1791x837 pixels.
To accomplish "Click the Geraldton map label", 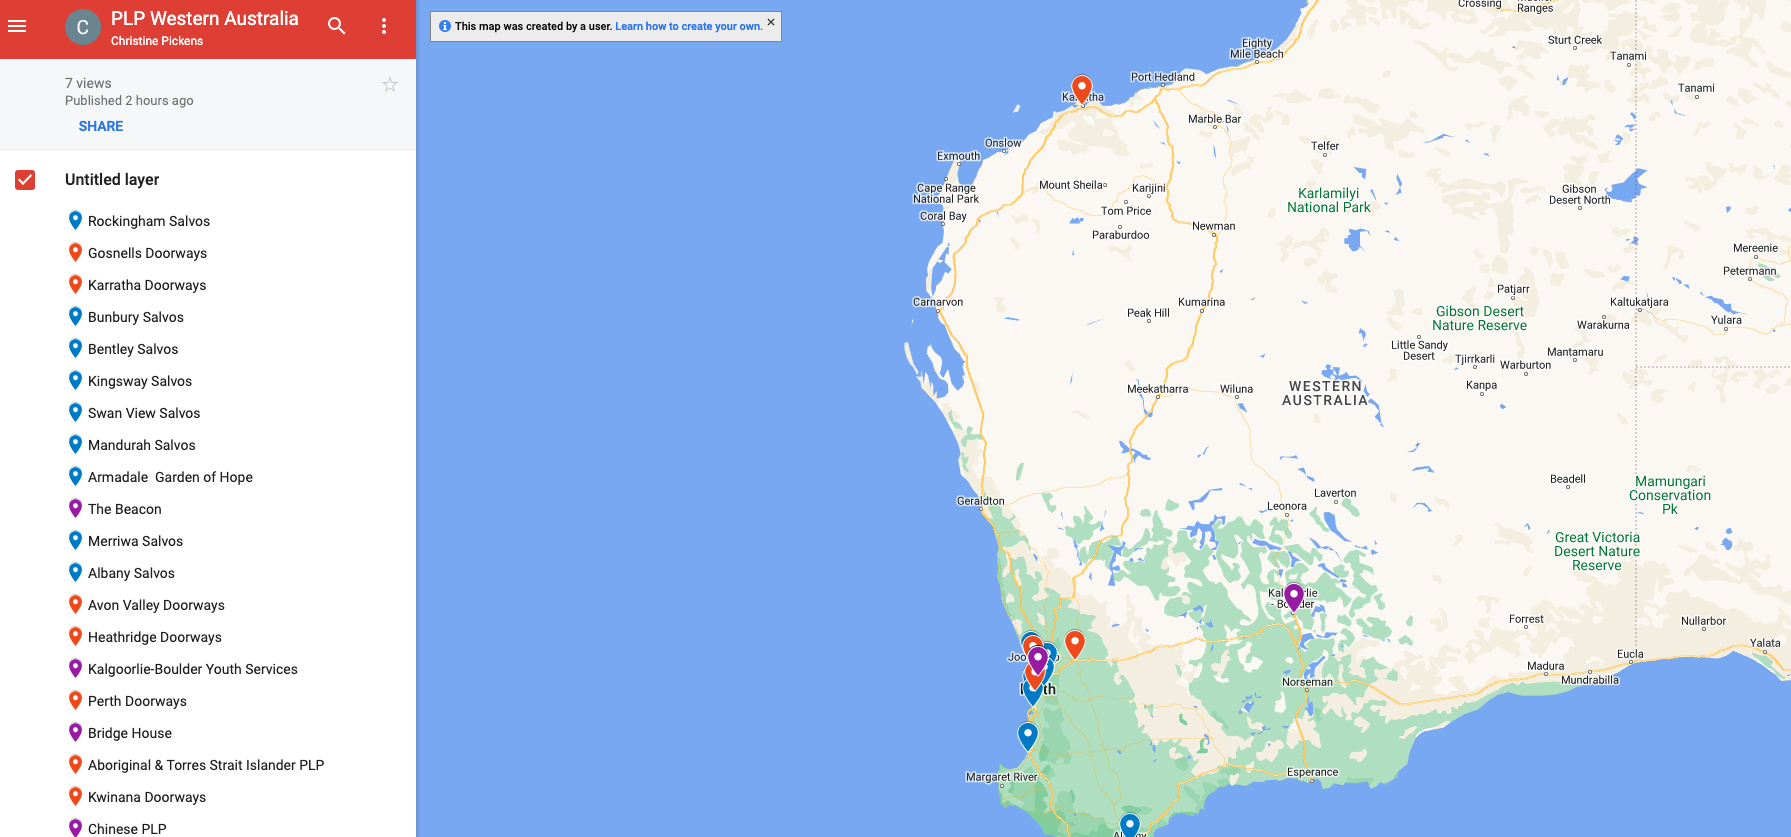I will 981,501.
